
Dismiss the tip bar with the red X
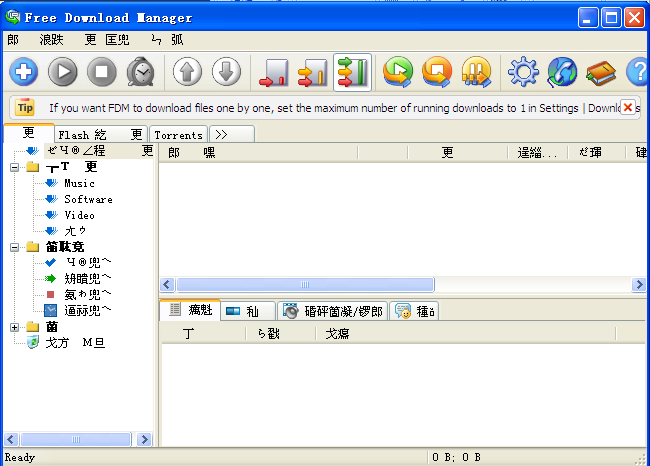[628, 108]
